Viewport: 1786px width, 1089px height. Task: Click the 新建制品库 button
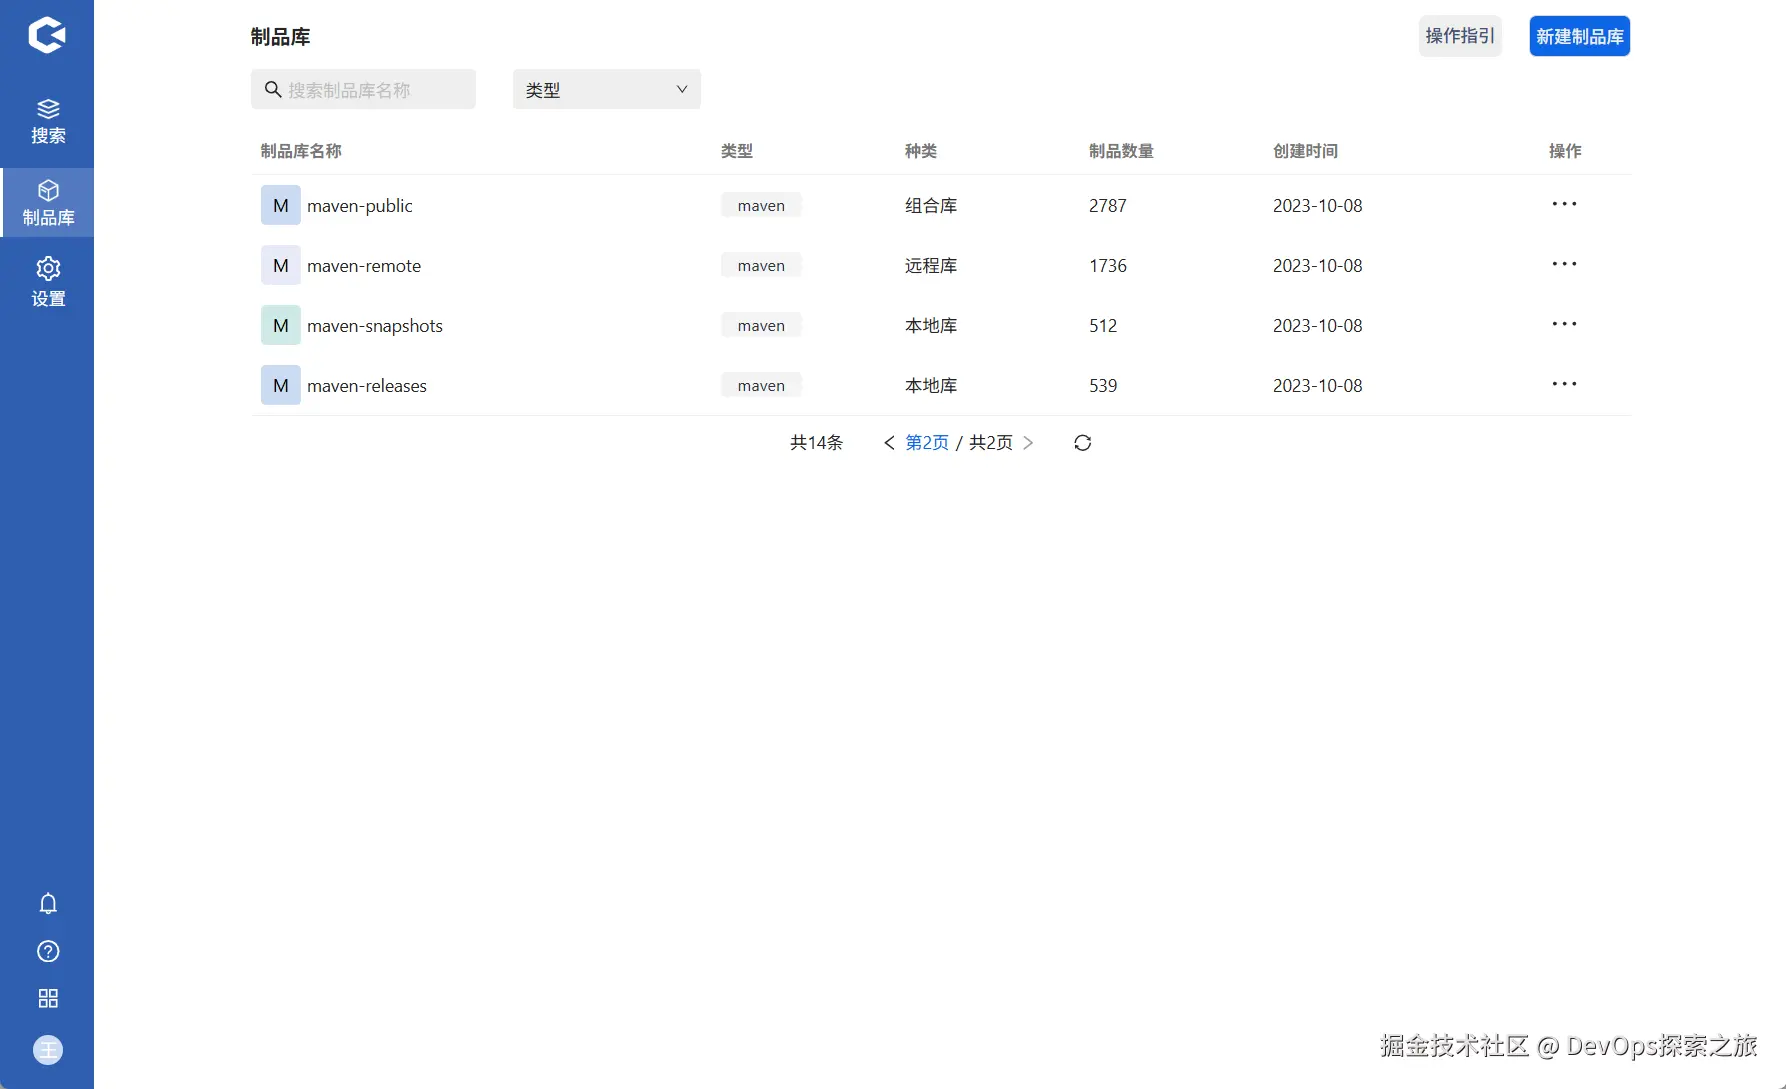pos(1580,36)
